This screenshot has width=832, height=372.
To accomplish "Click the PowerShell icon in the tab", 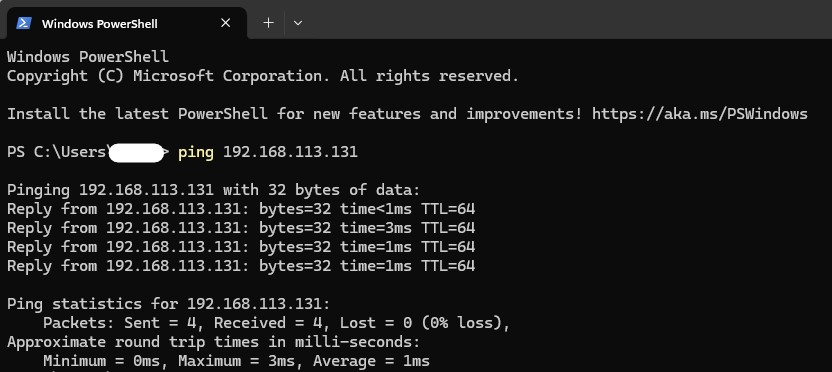I will [x=24, y=23].
